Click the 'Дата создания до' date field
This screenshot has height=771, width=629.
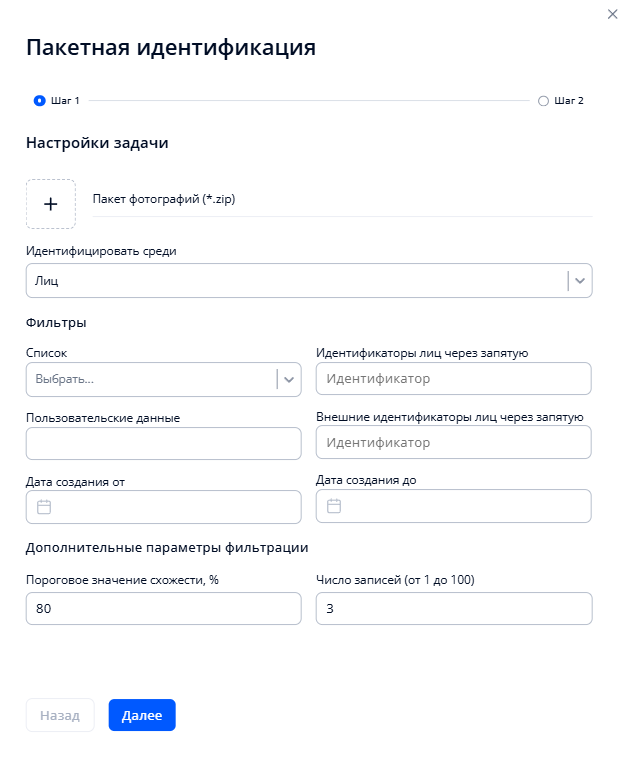[465, 506]
